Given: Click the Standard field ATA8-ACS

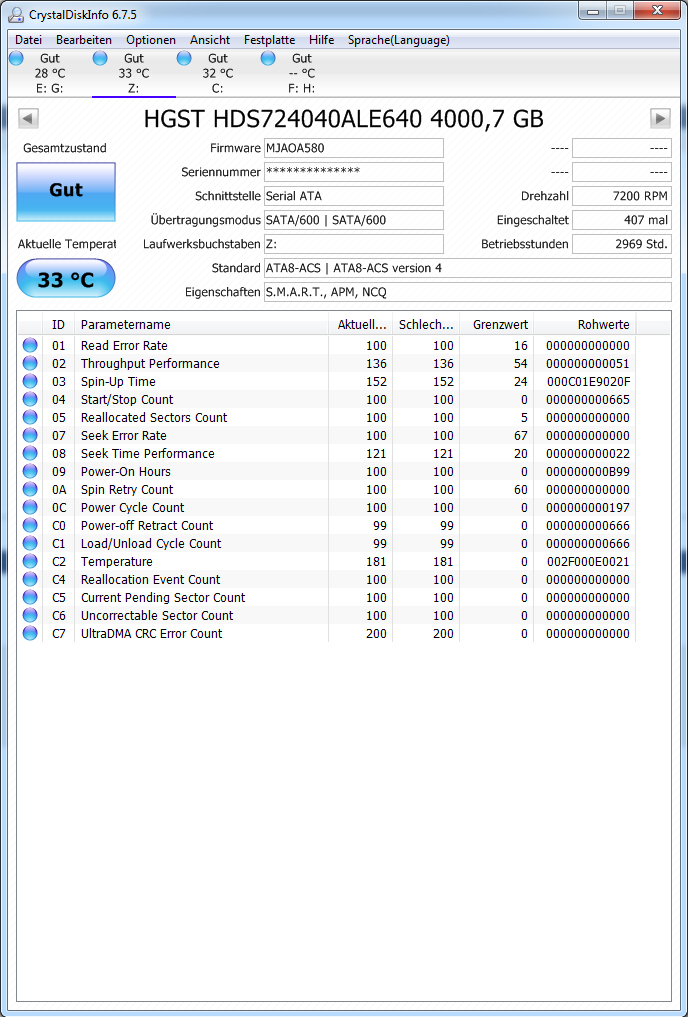Looking at the screenshot, I should click(x=468, y=268).
